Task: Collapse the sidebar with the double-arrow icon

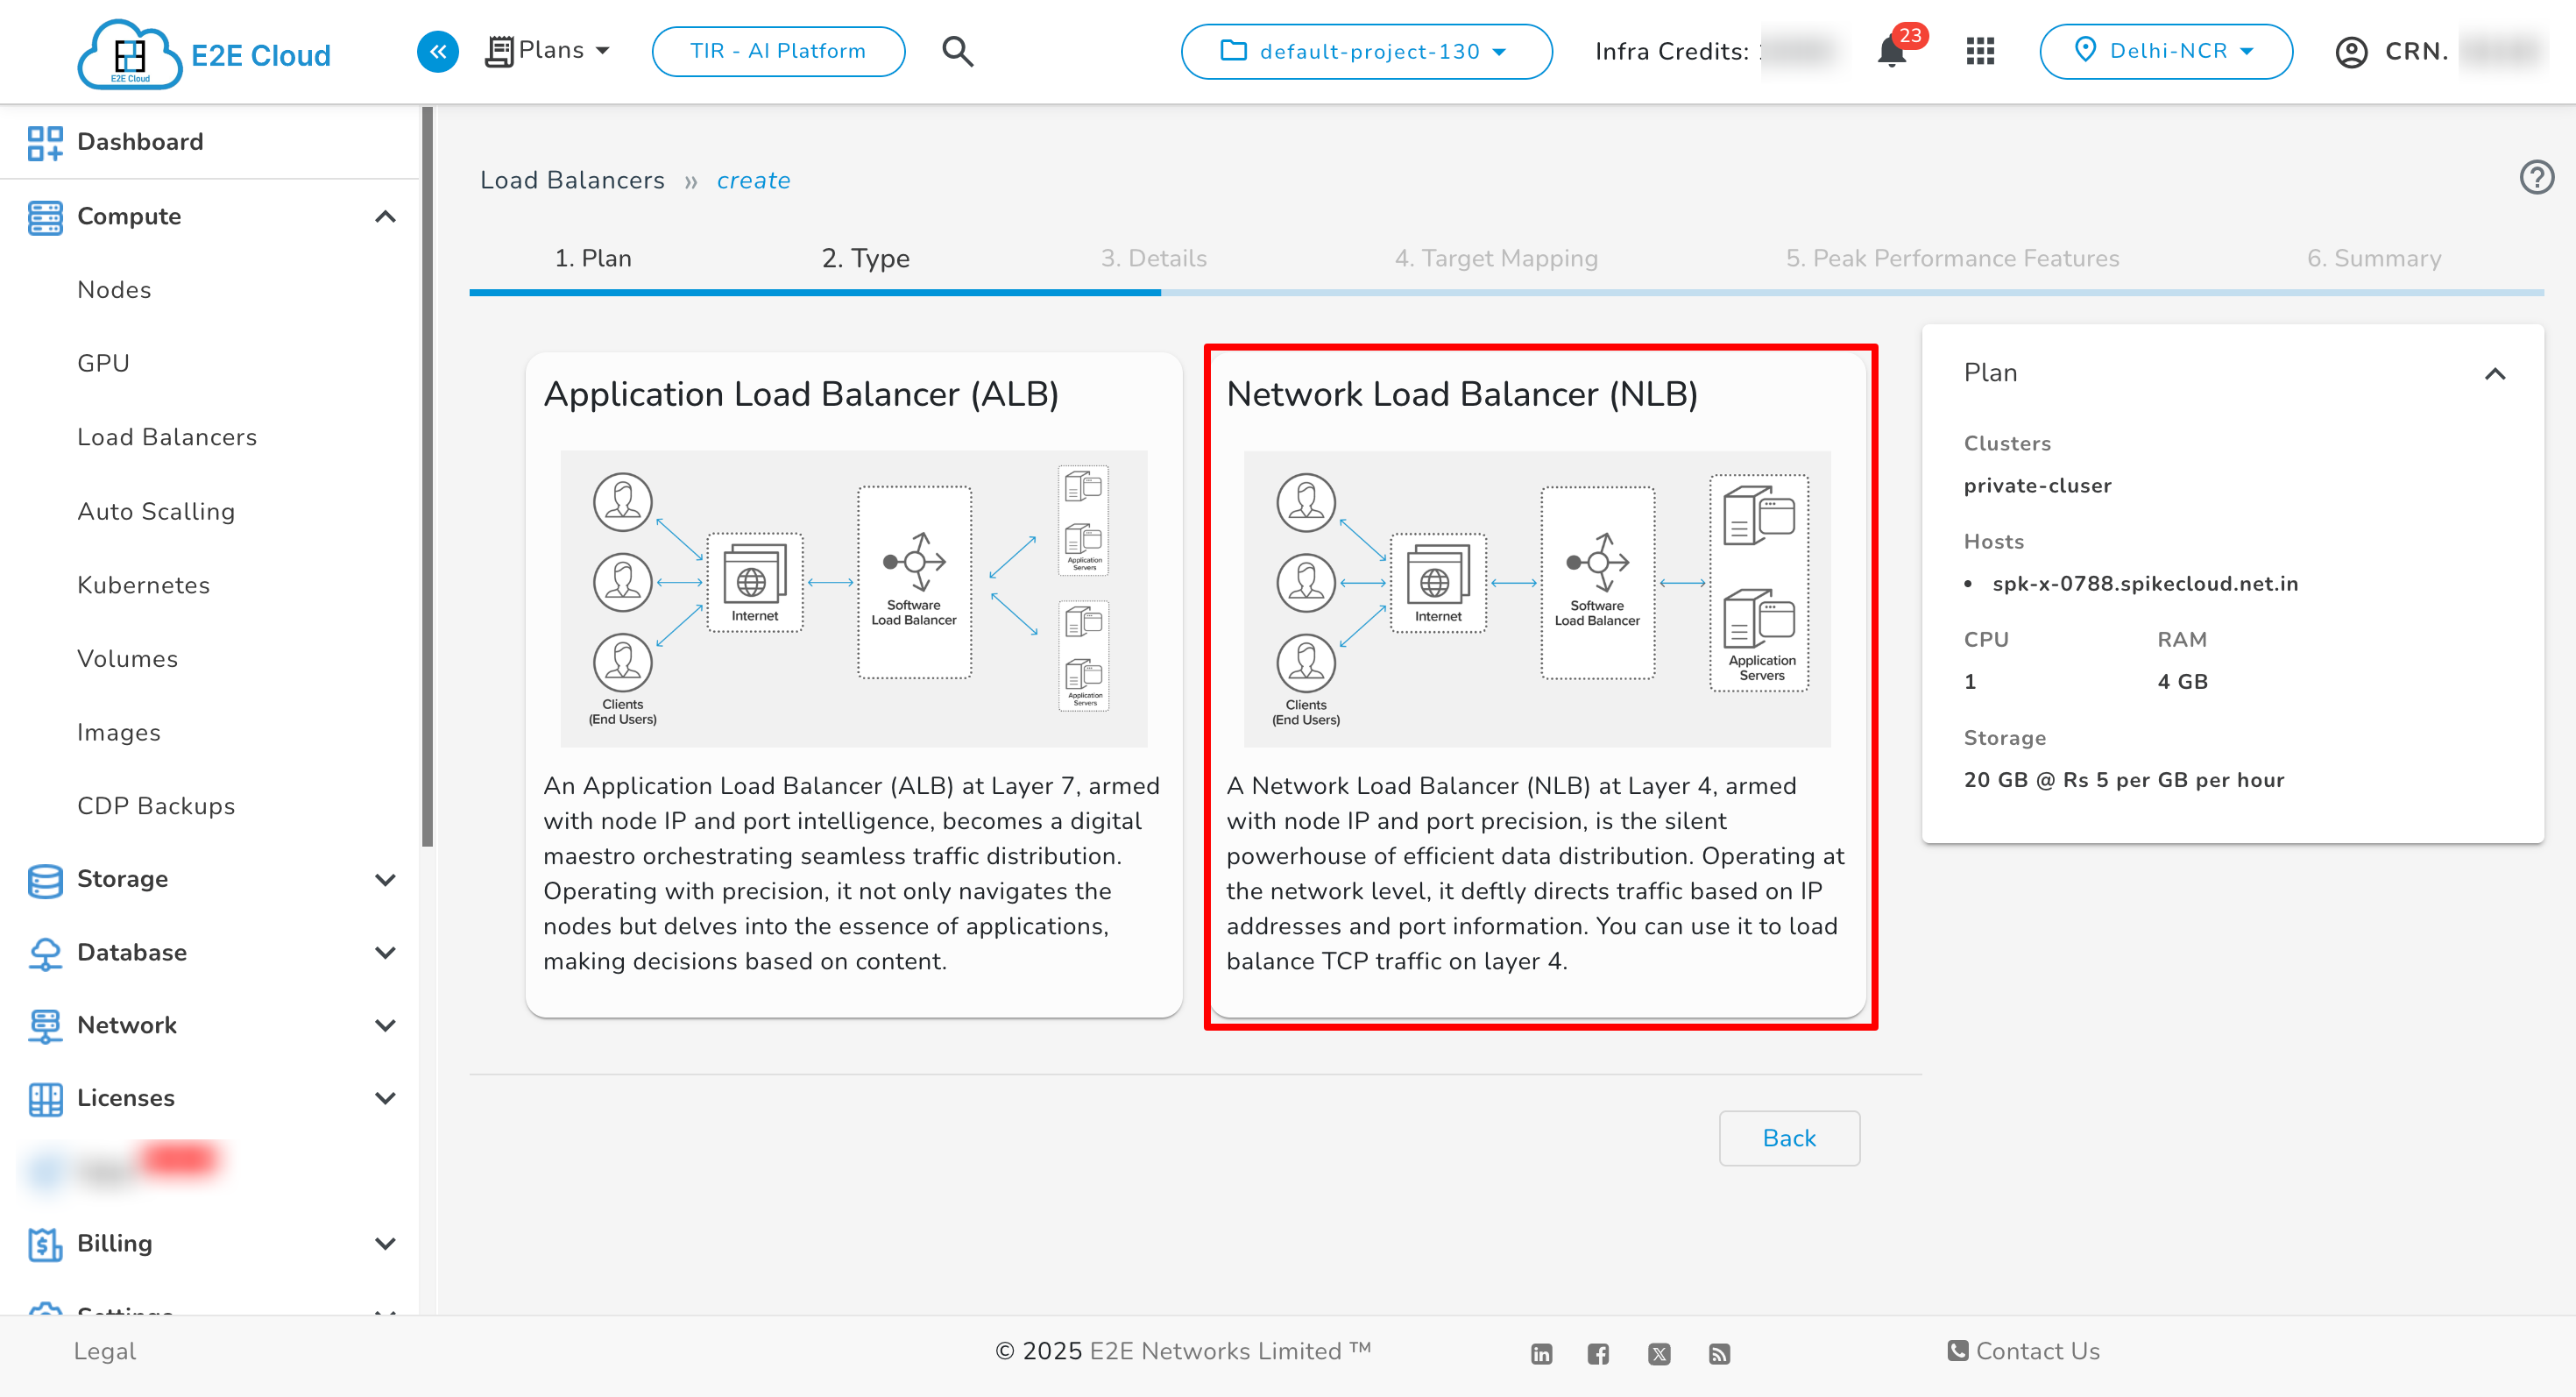Action: pyautogui.click(x=437, y=51)
